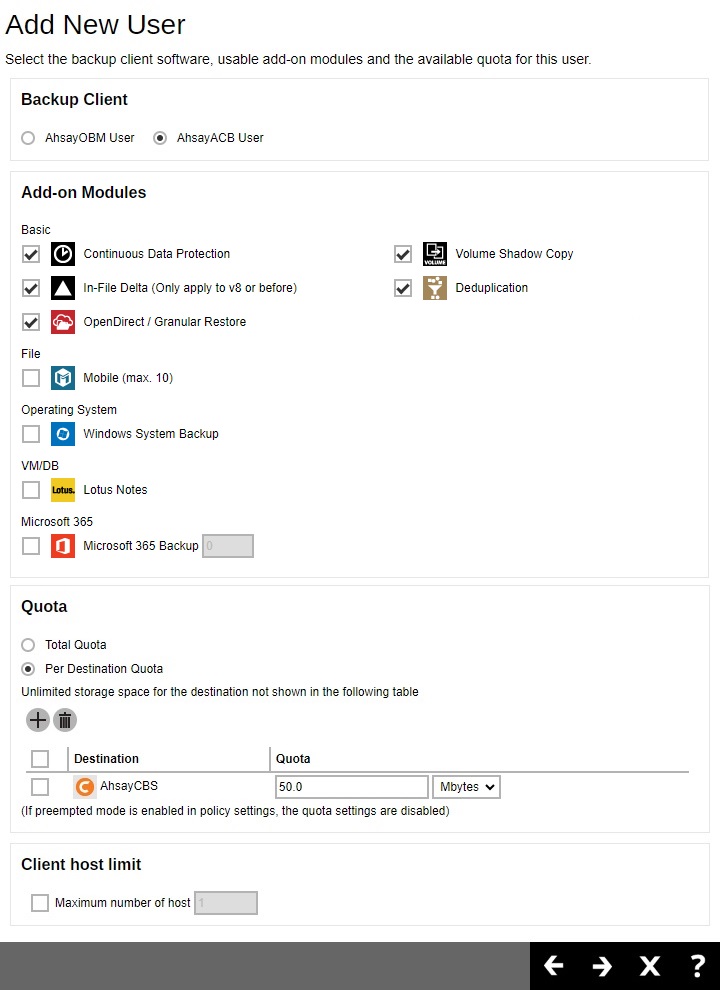This screenshot has width=720, height=990.
Task: Tick the Maximum number of host checkbox
Action: 40,903
